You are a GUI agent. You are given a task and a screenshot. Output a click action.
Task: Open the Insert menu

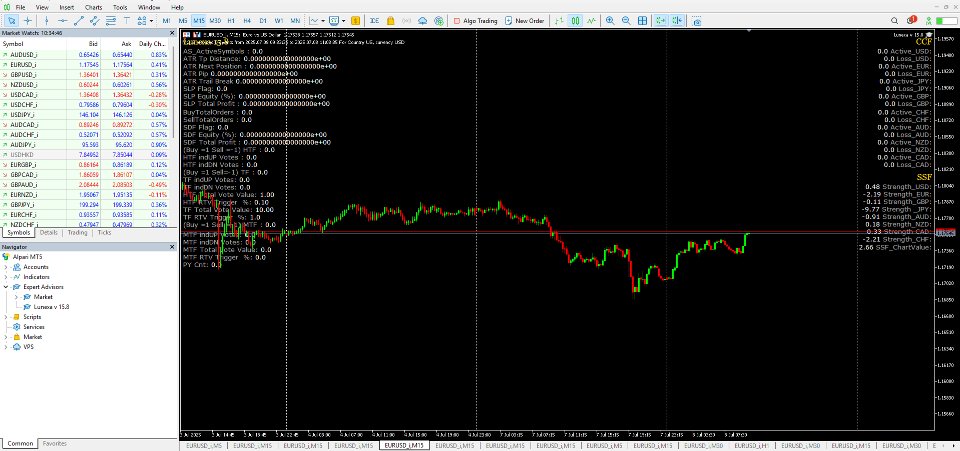[x=67, y=7]
